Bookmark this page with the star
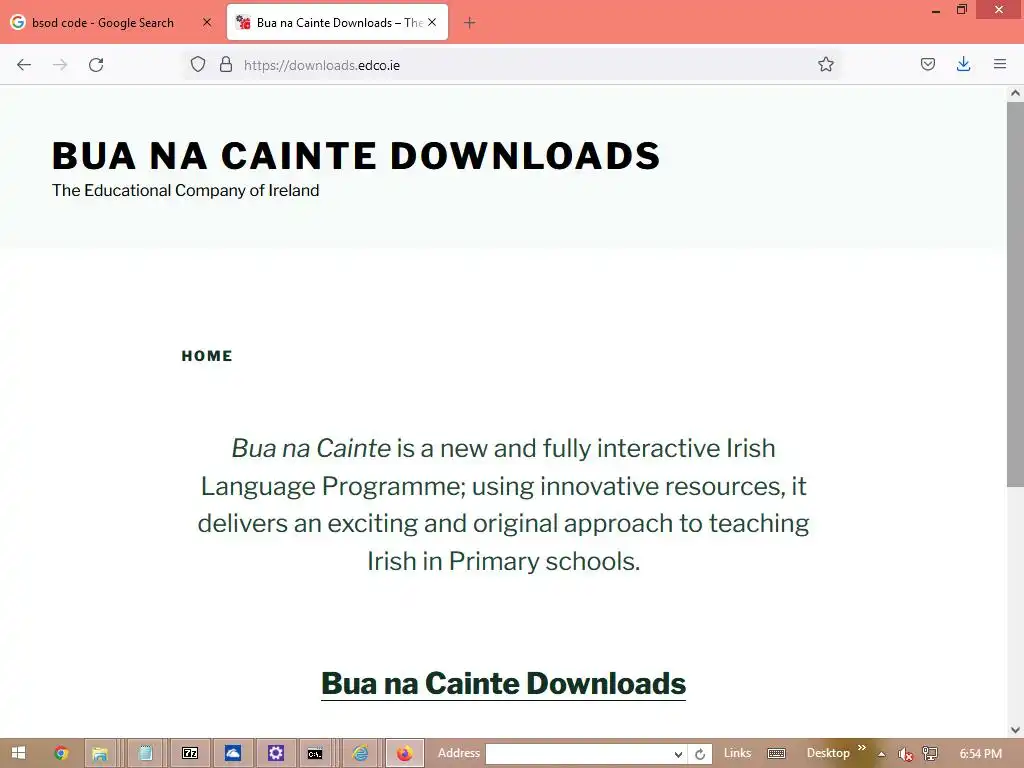 click(x=825, y=64)
